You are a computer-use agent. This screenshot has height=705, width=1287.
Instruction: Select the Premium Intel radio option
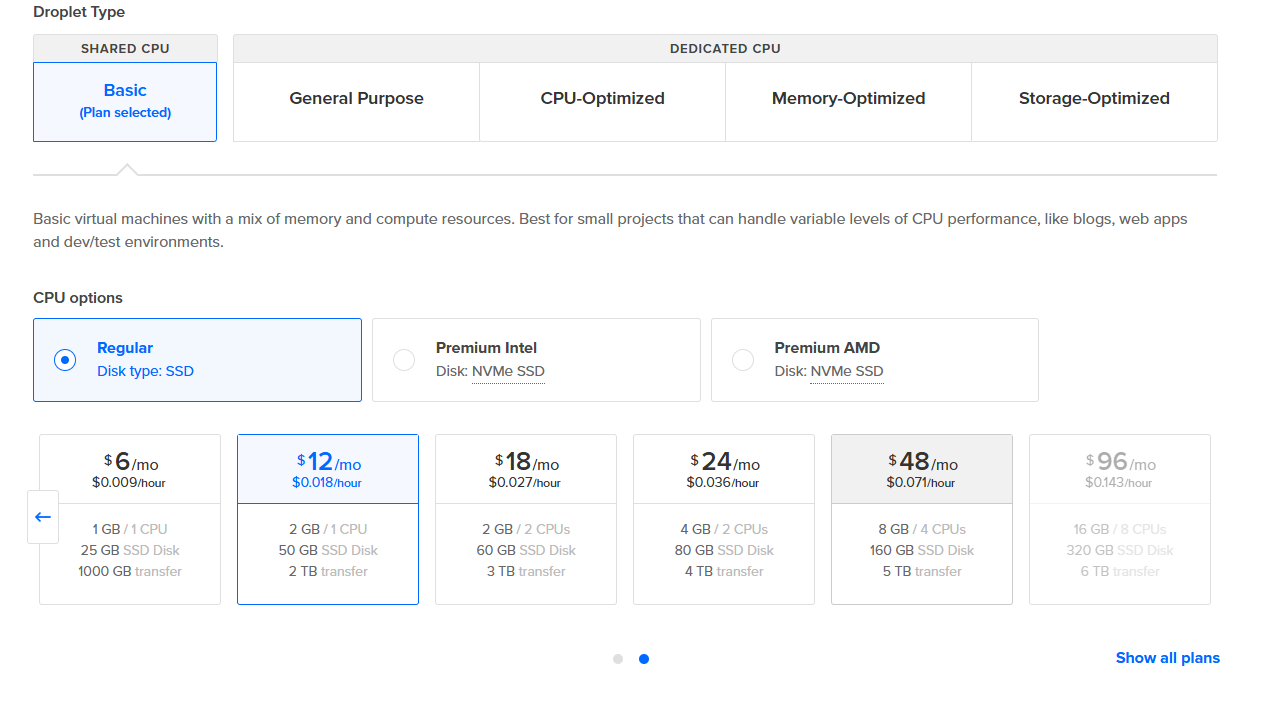404,360
